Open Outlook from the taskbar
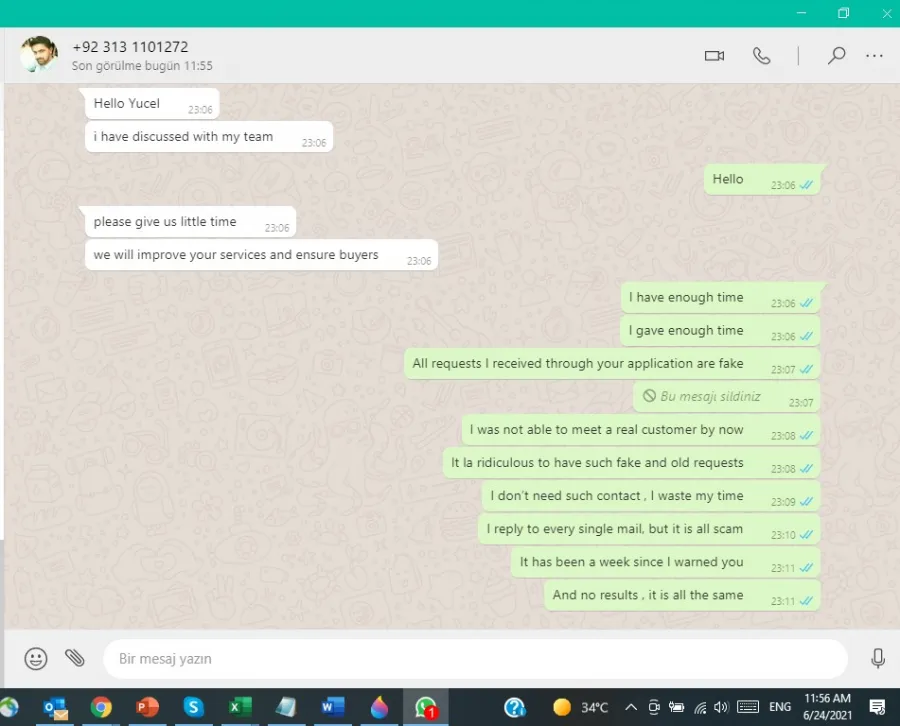900x726 pixels. coord(56,708)
